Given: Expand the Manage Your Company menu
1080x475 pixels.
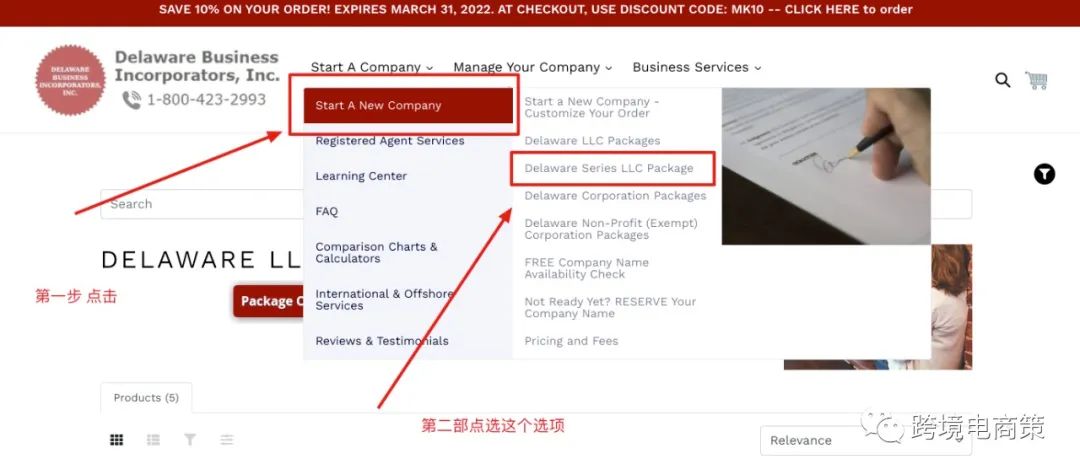Looking at the screenshot, I should 532,67.
